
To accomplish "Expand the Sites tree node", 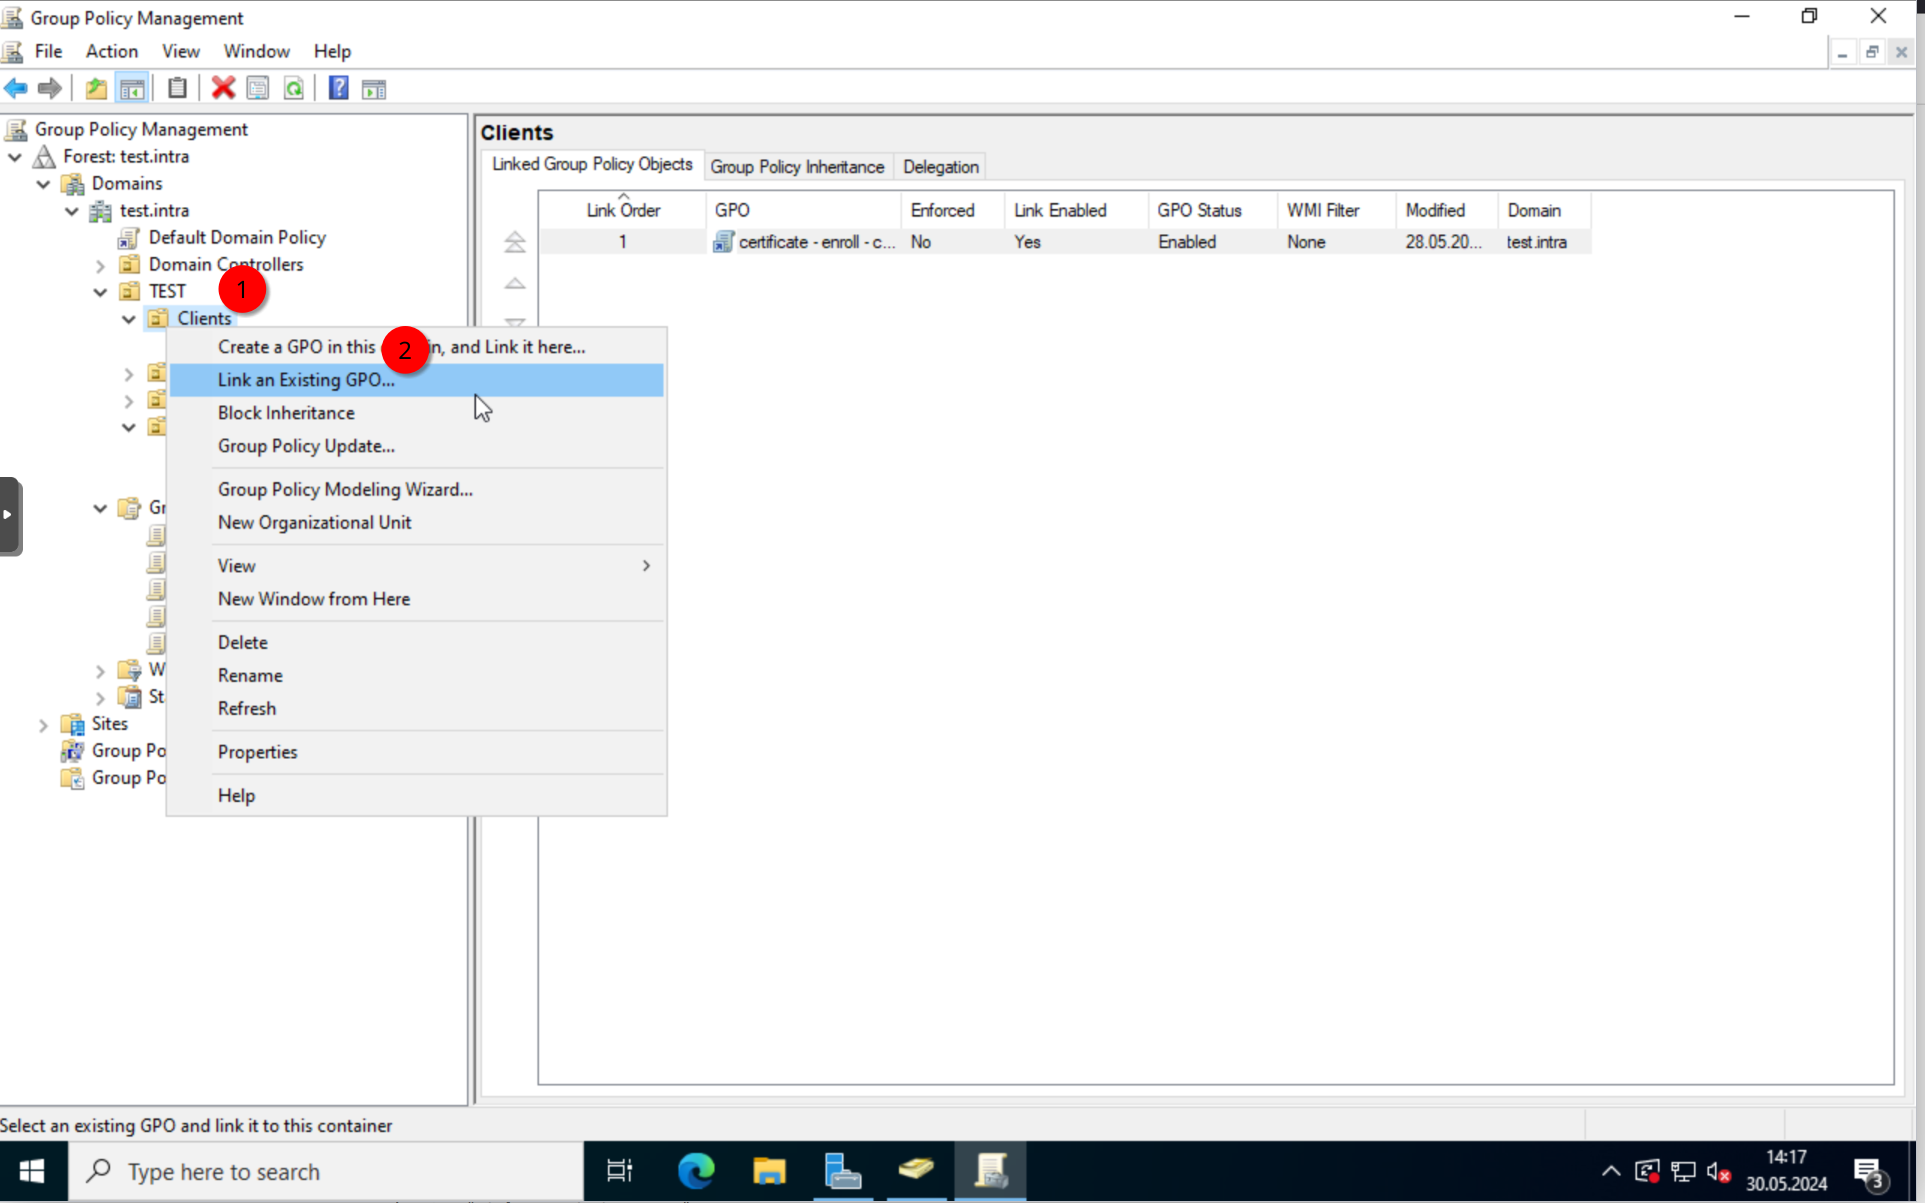I will point(43,724).
